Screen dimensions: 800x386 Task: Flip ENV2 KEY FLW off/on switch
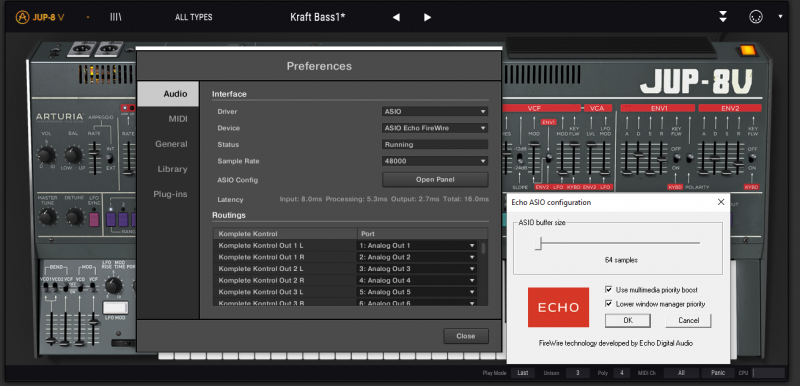(x=752, y=158)
